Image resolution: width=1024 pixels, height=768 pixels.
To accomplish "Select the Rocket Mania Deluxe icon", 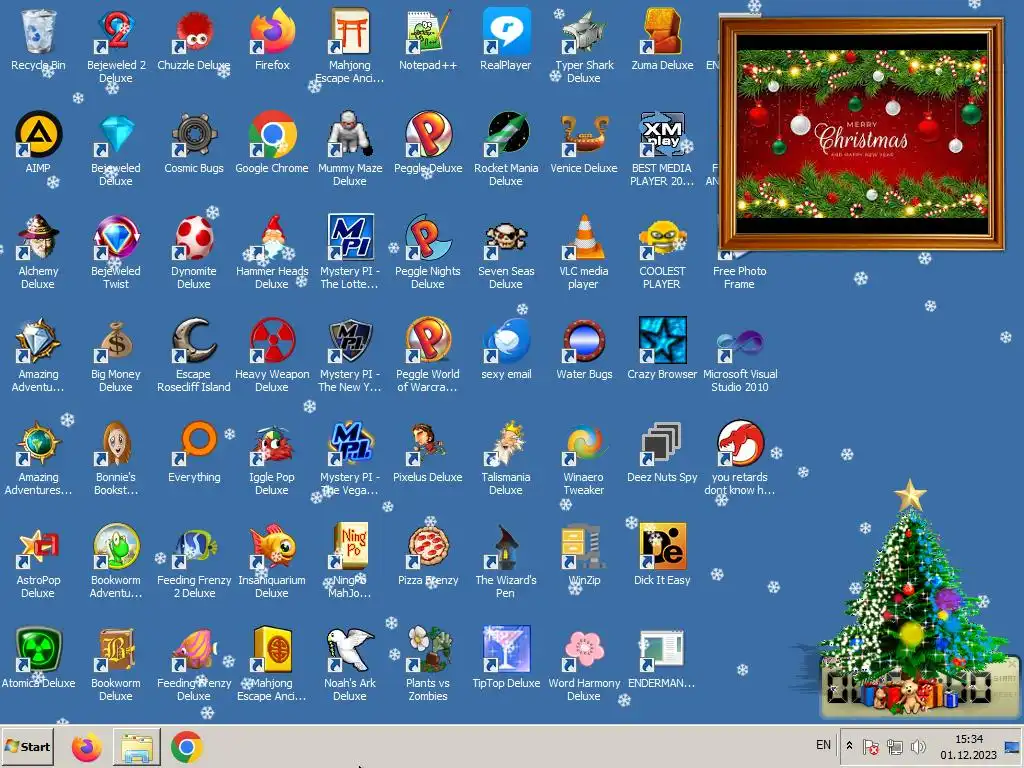I will coord(505,135).
